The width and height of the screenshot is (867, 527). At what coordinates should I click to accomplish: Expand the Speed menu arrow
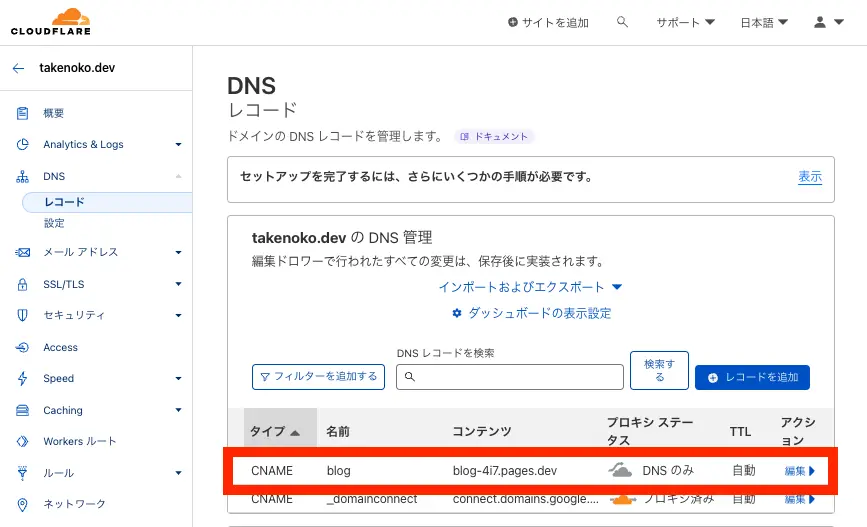[178, 378]
